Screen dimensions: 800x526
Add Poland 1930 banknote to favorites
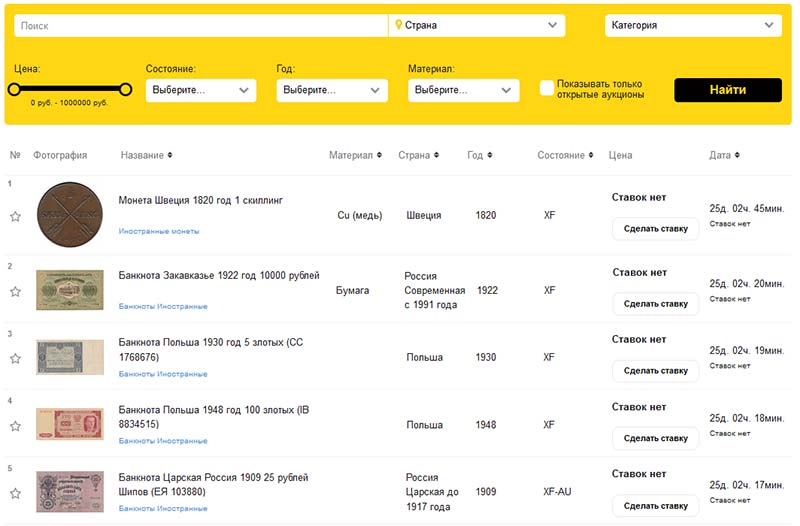[x=15, y=359]
